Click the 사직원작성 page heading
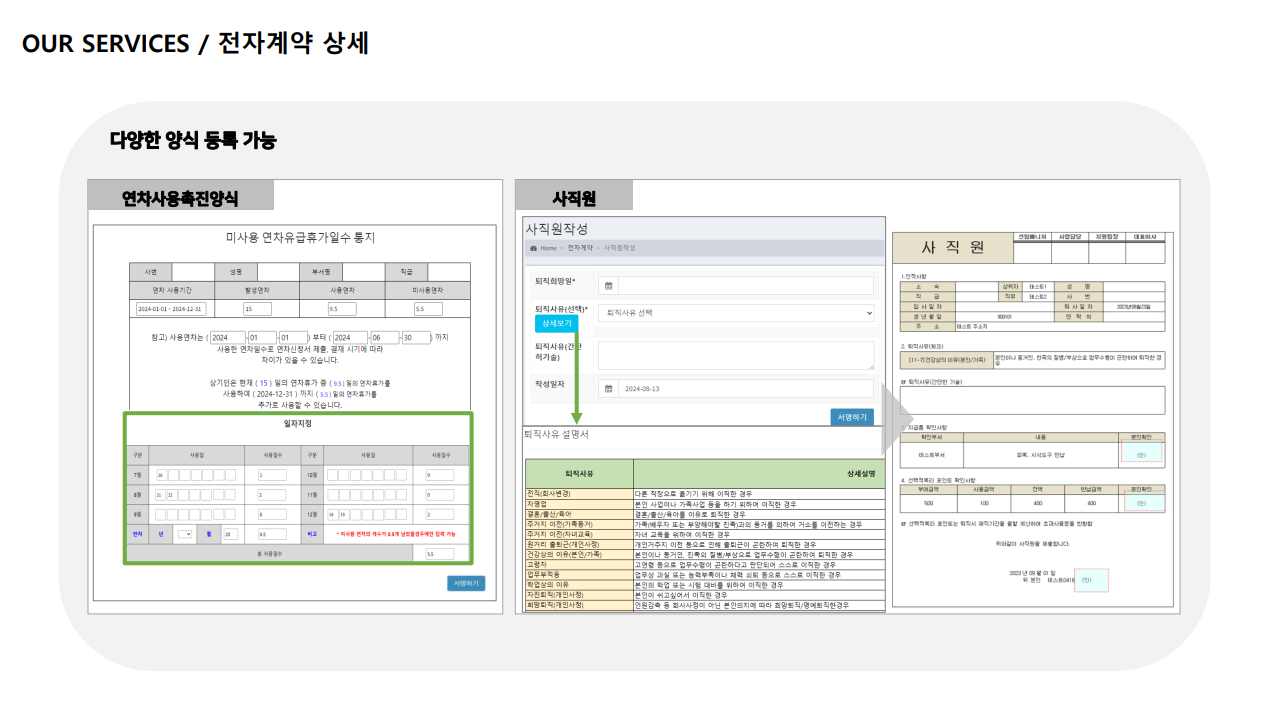Screen dimensions: 1280x720 (557, 229)
